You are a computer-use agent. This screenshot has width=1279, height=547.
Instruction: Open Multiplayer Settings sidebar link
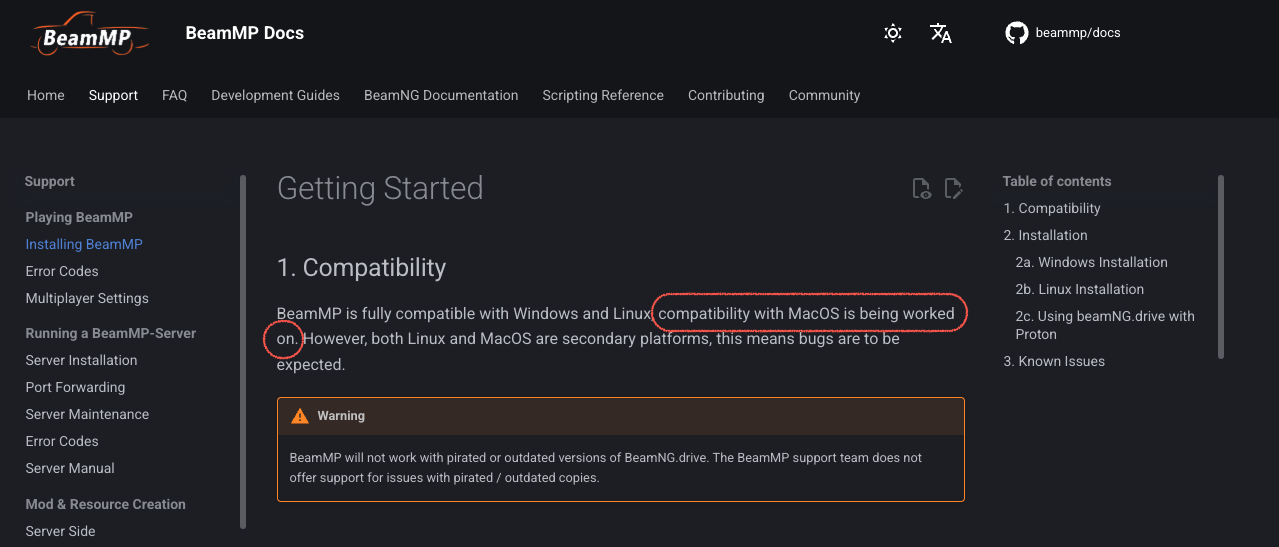pos(87,298)
